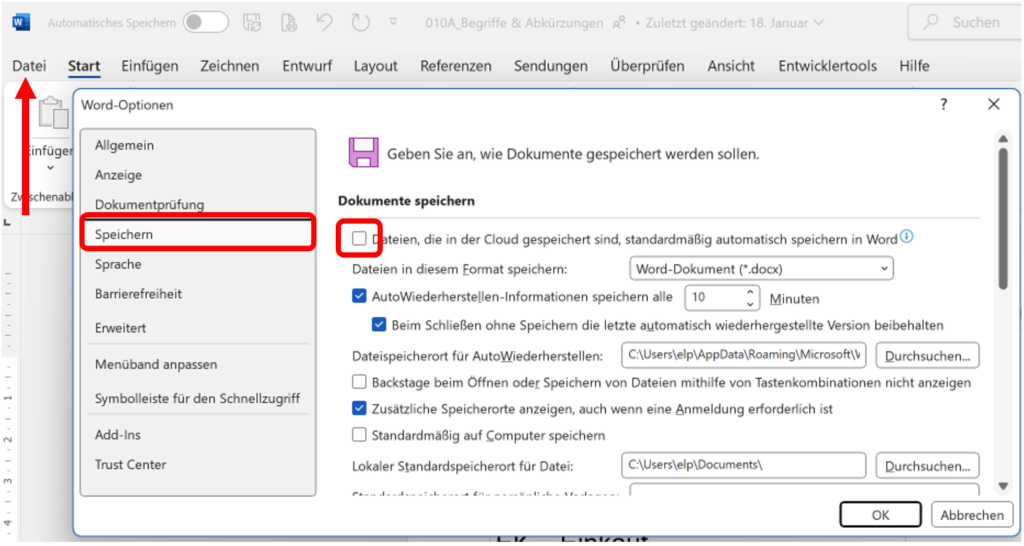The width and height of the screenshot is (1024, 546).
Task: Open the Sendungen ribbon tab
Action: (551, 66)
